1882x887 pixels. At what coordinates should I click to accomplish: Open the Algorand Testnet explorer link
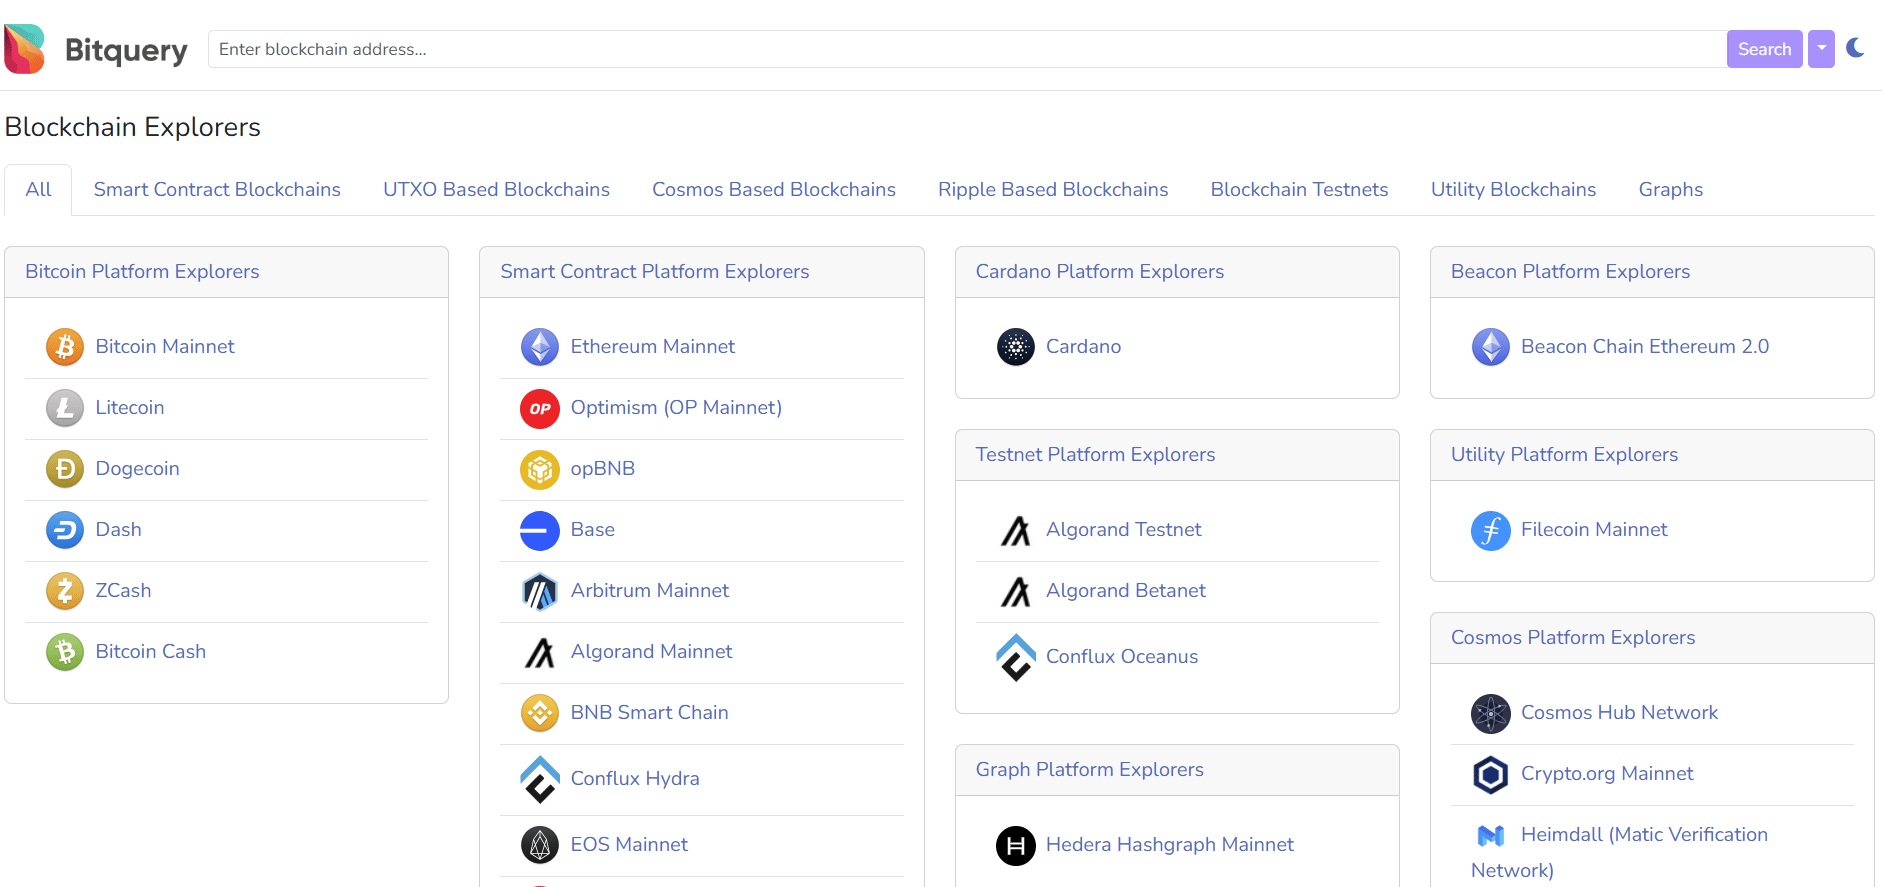(1123, 530)
